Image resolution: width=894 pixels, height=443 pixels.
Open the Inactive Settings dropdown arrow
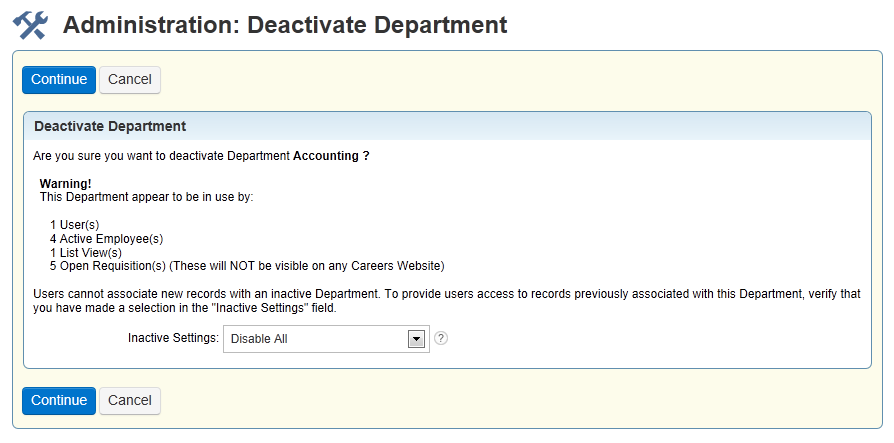(x=416, y=339)
